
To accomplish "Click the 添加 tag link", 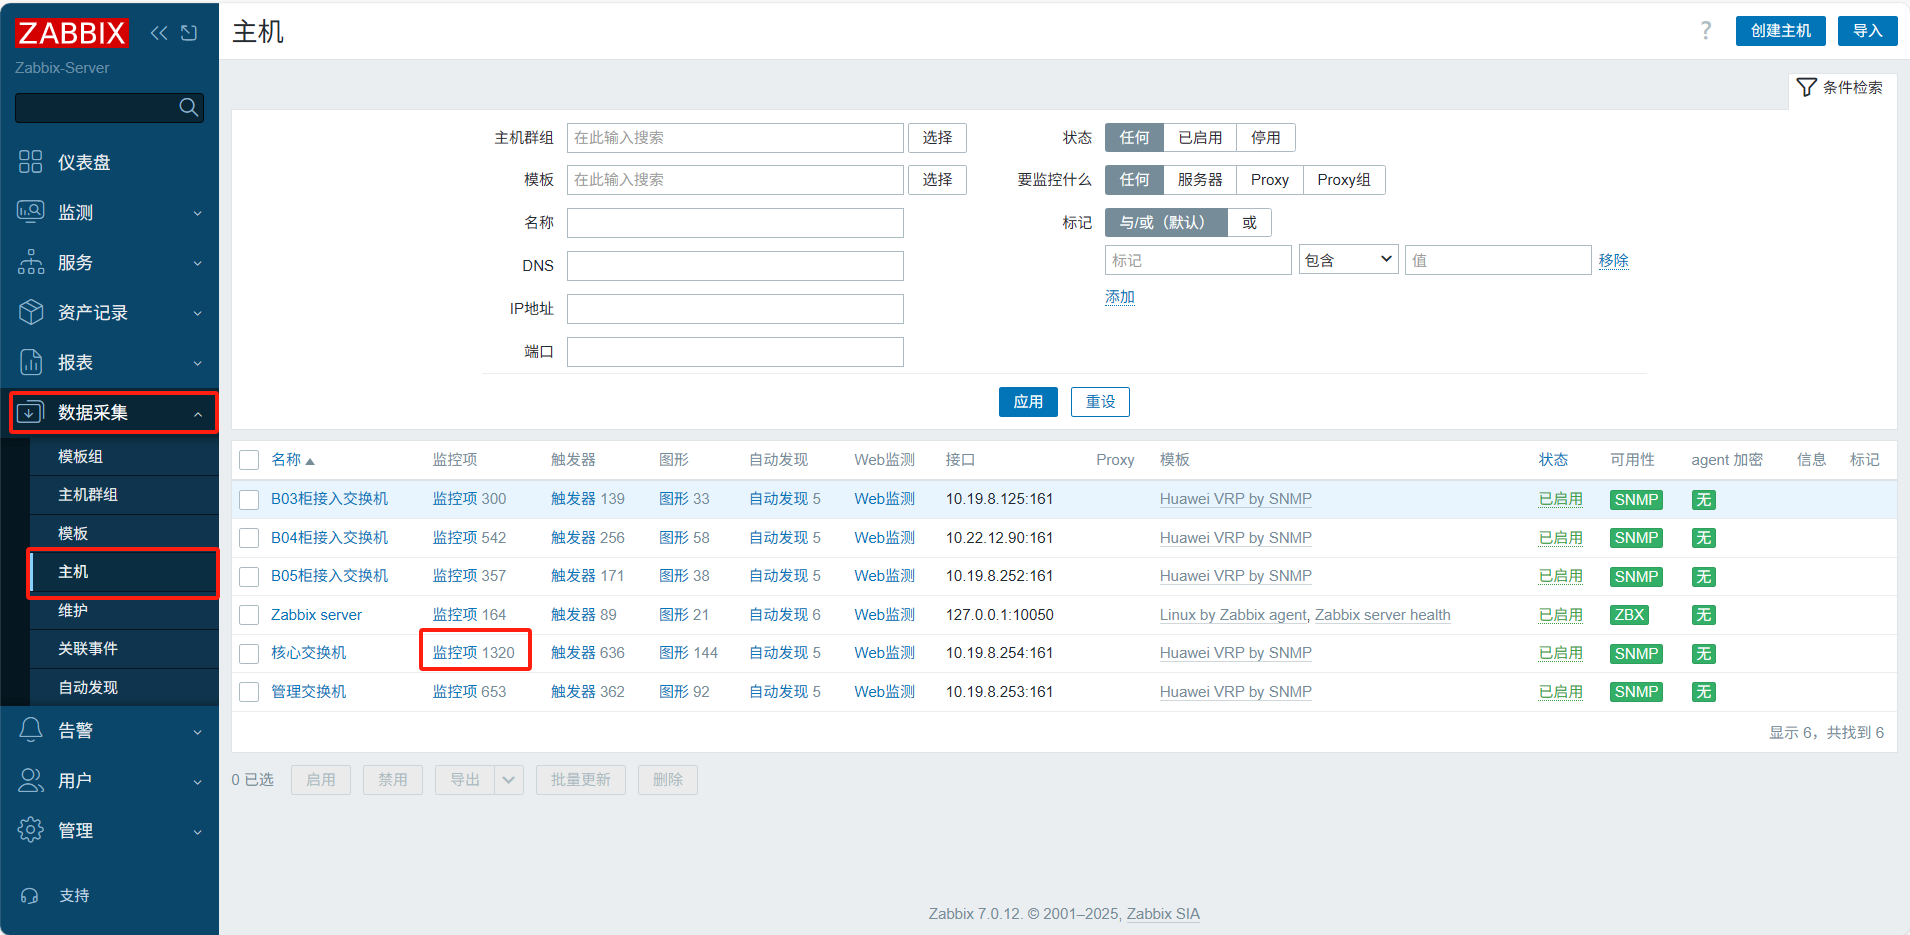I will [x=1120, y=297].
